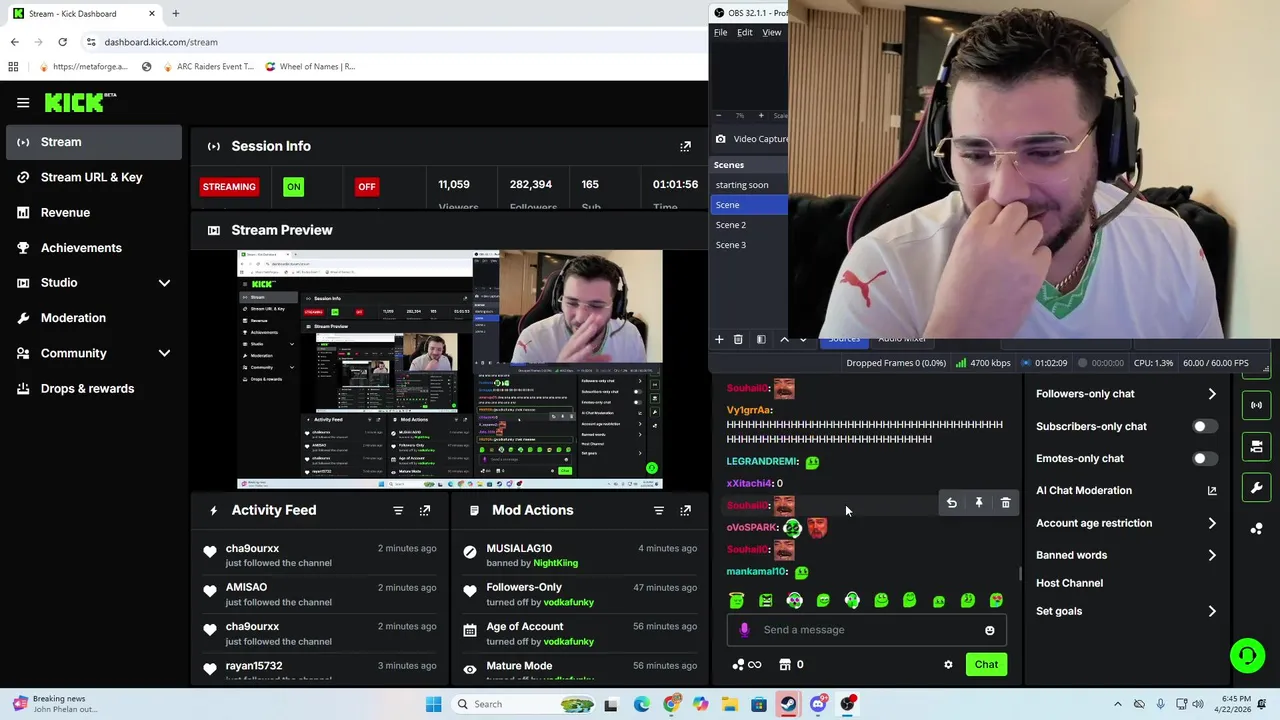Open the emoji picker in message box

tap(990, 630)
